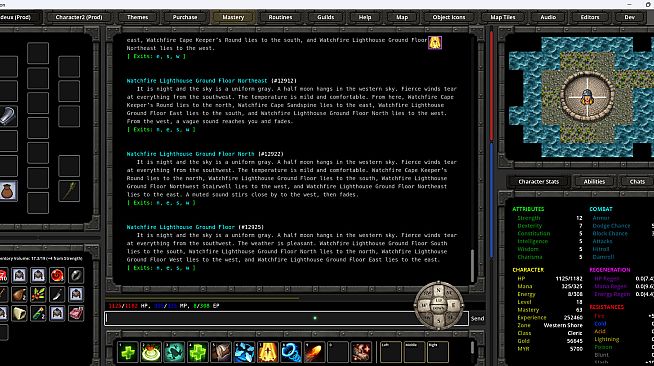The height and width of the screenshot is (366, 654).
Task: Pick the red orb in inventory
Action: 57,275
